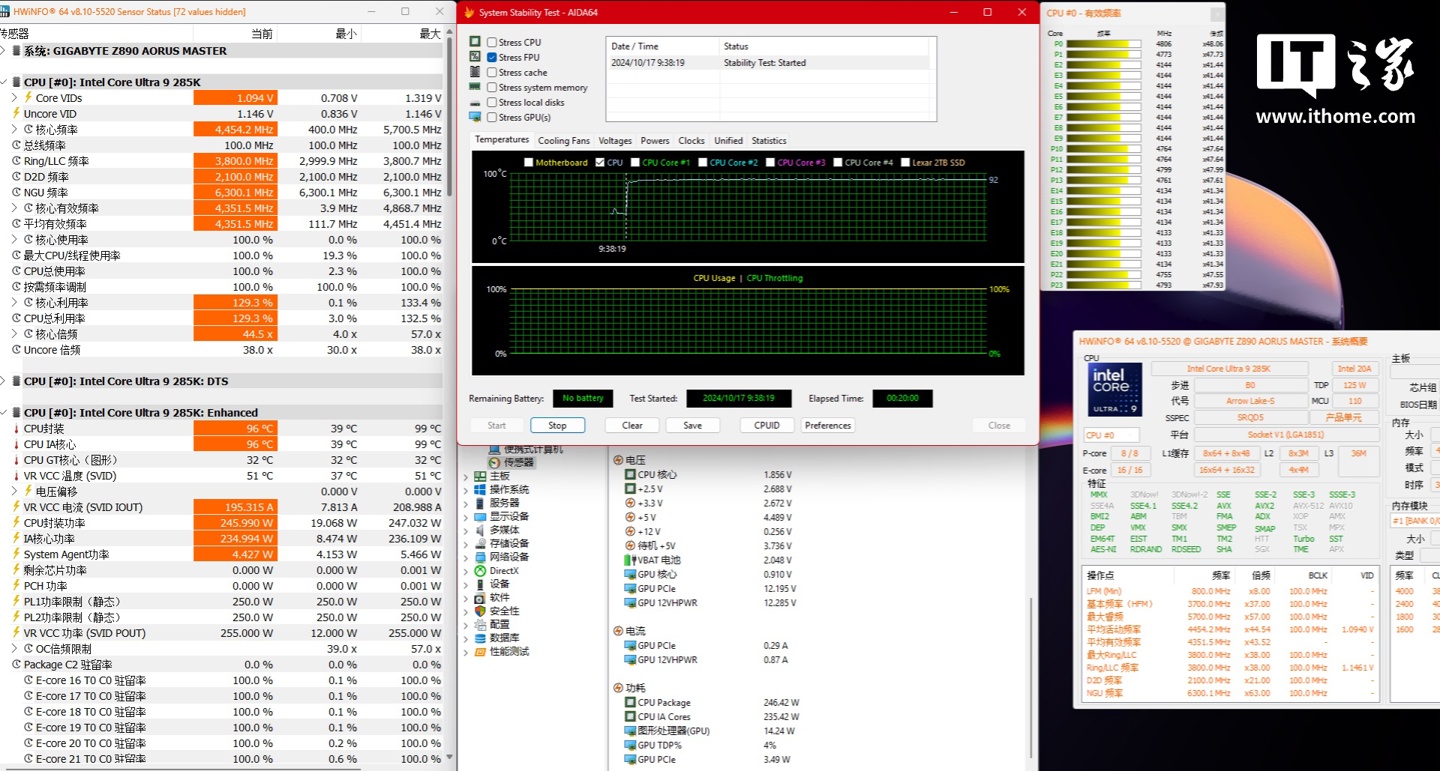
Task: Uncheck the Stress FPU checkbox
Action: [x=492, y=57]
